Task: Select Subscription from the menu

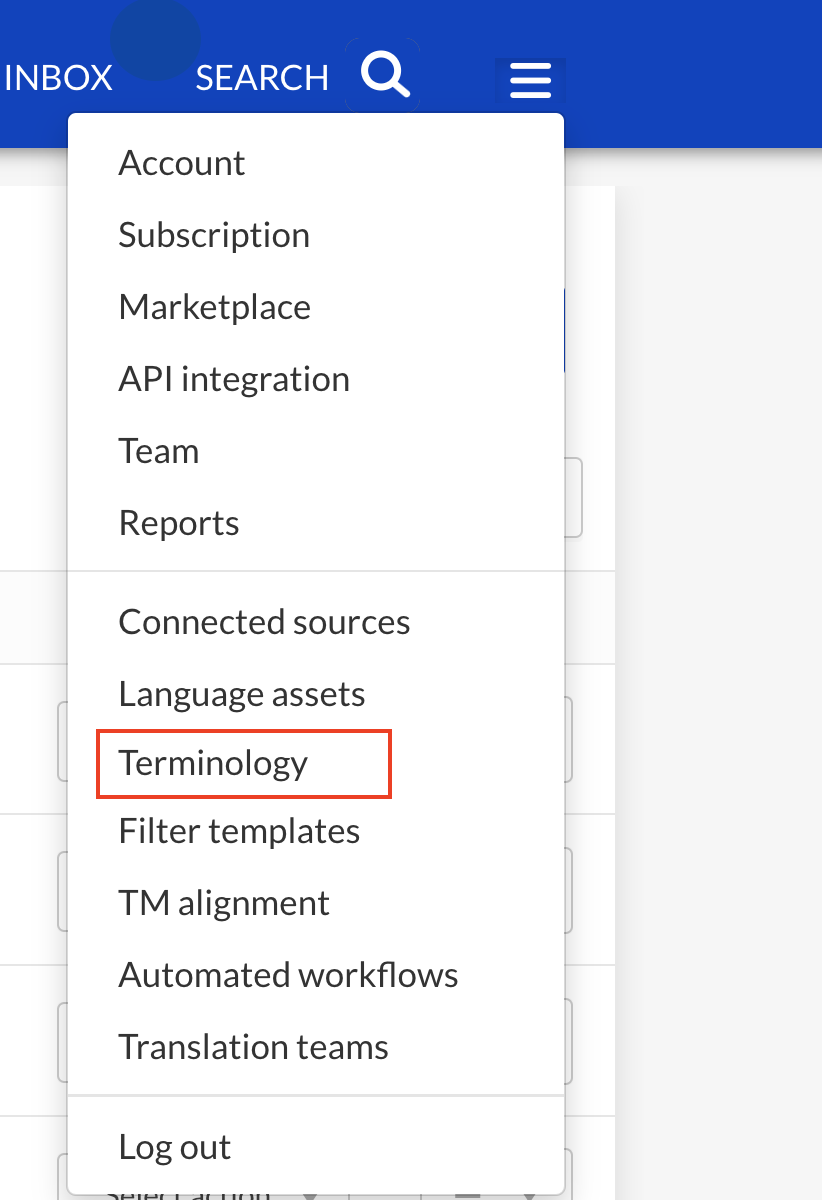Action: click(x=213, y=234)
